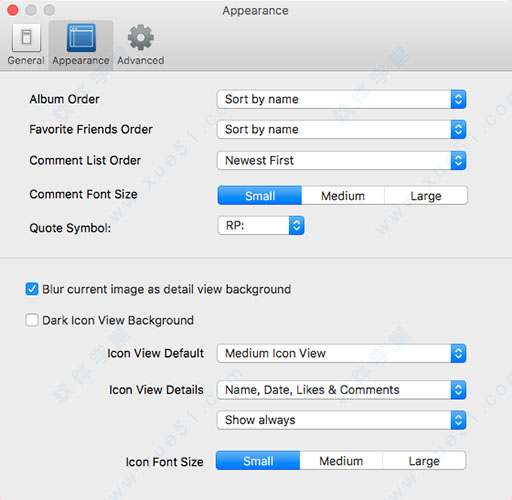Open the Icon View Default dropdown

tap(341, 353)
